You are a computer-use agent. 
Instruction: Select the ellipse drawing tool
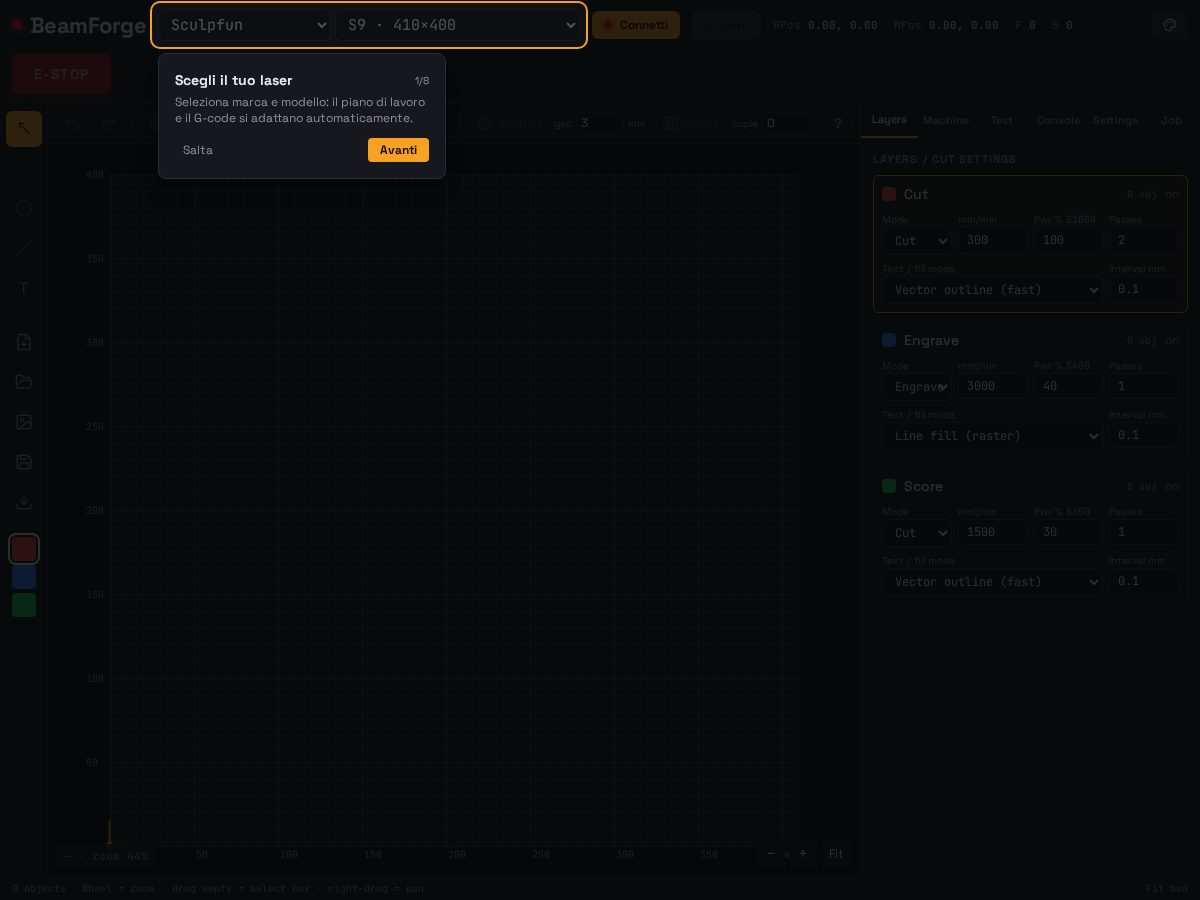(24, 208)
